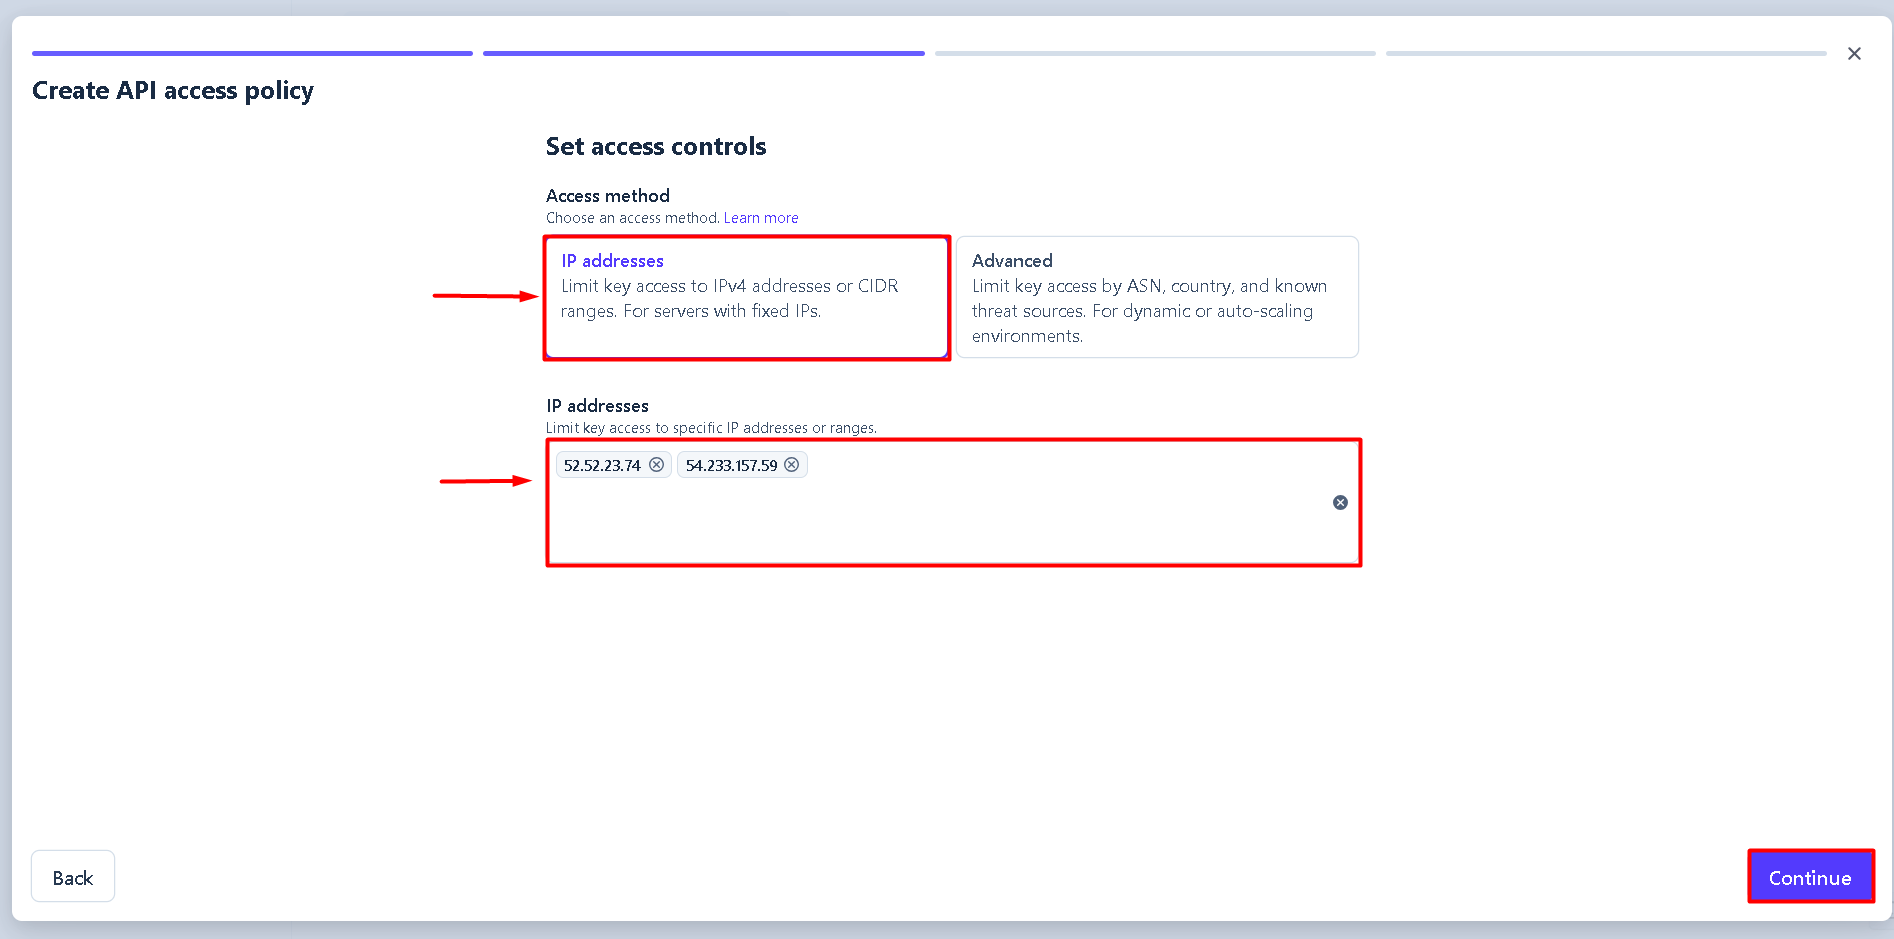Click the Continue button

(1810, 877)
